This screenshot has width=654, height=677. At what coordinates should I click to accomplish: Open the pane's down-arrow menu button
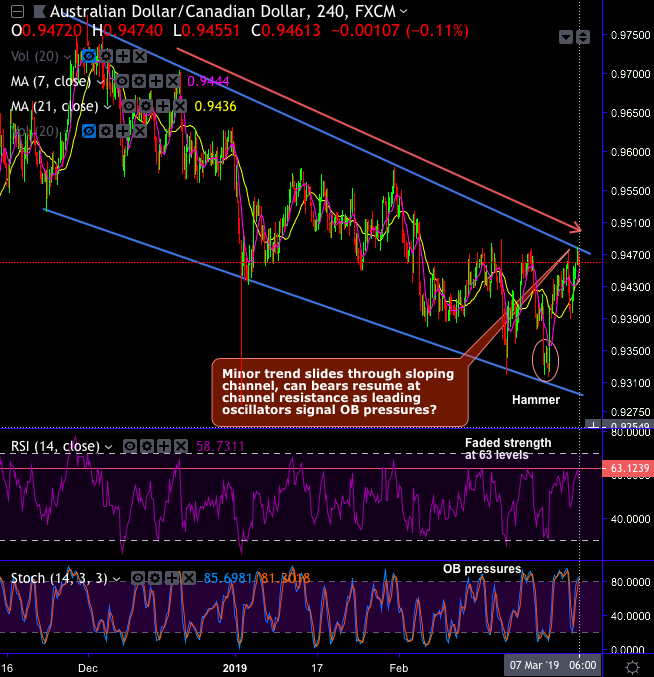566,37
